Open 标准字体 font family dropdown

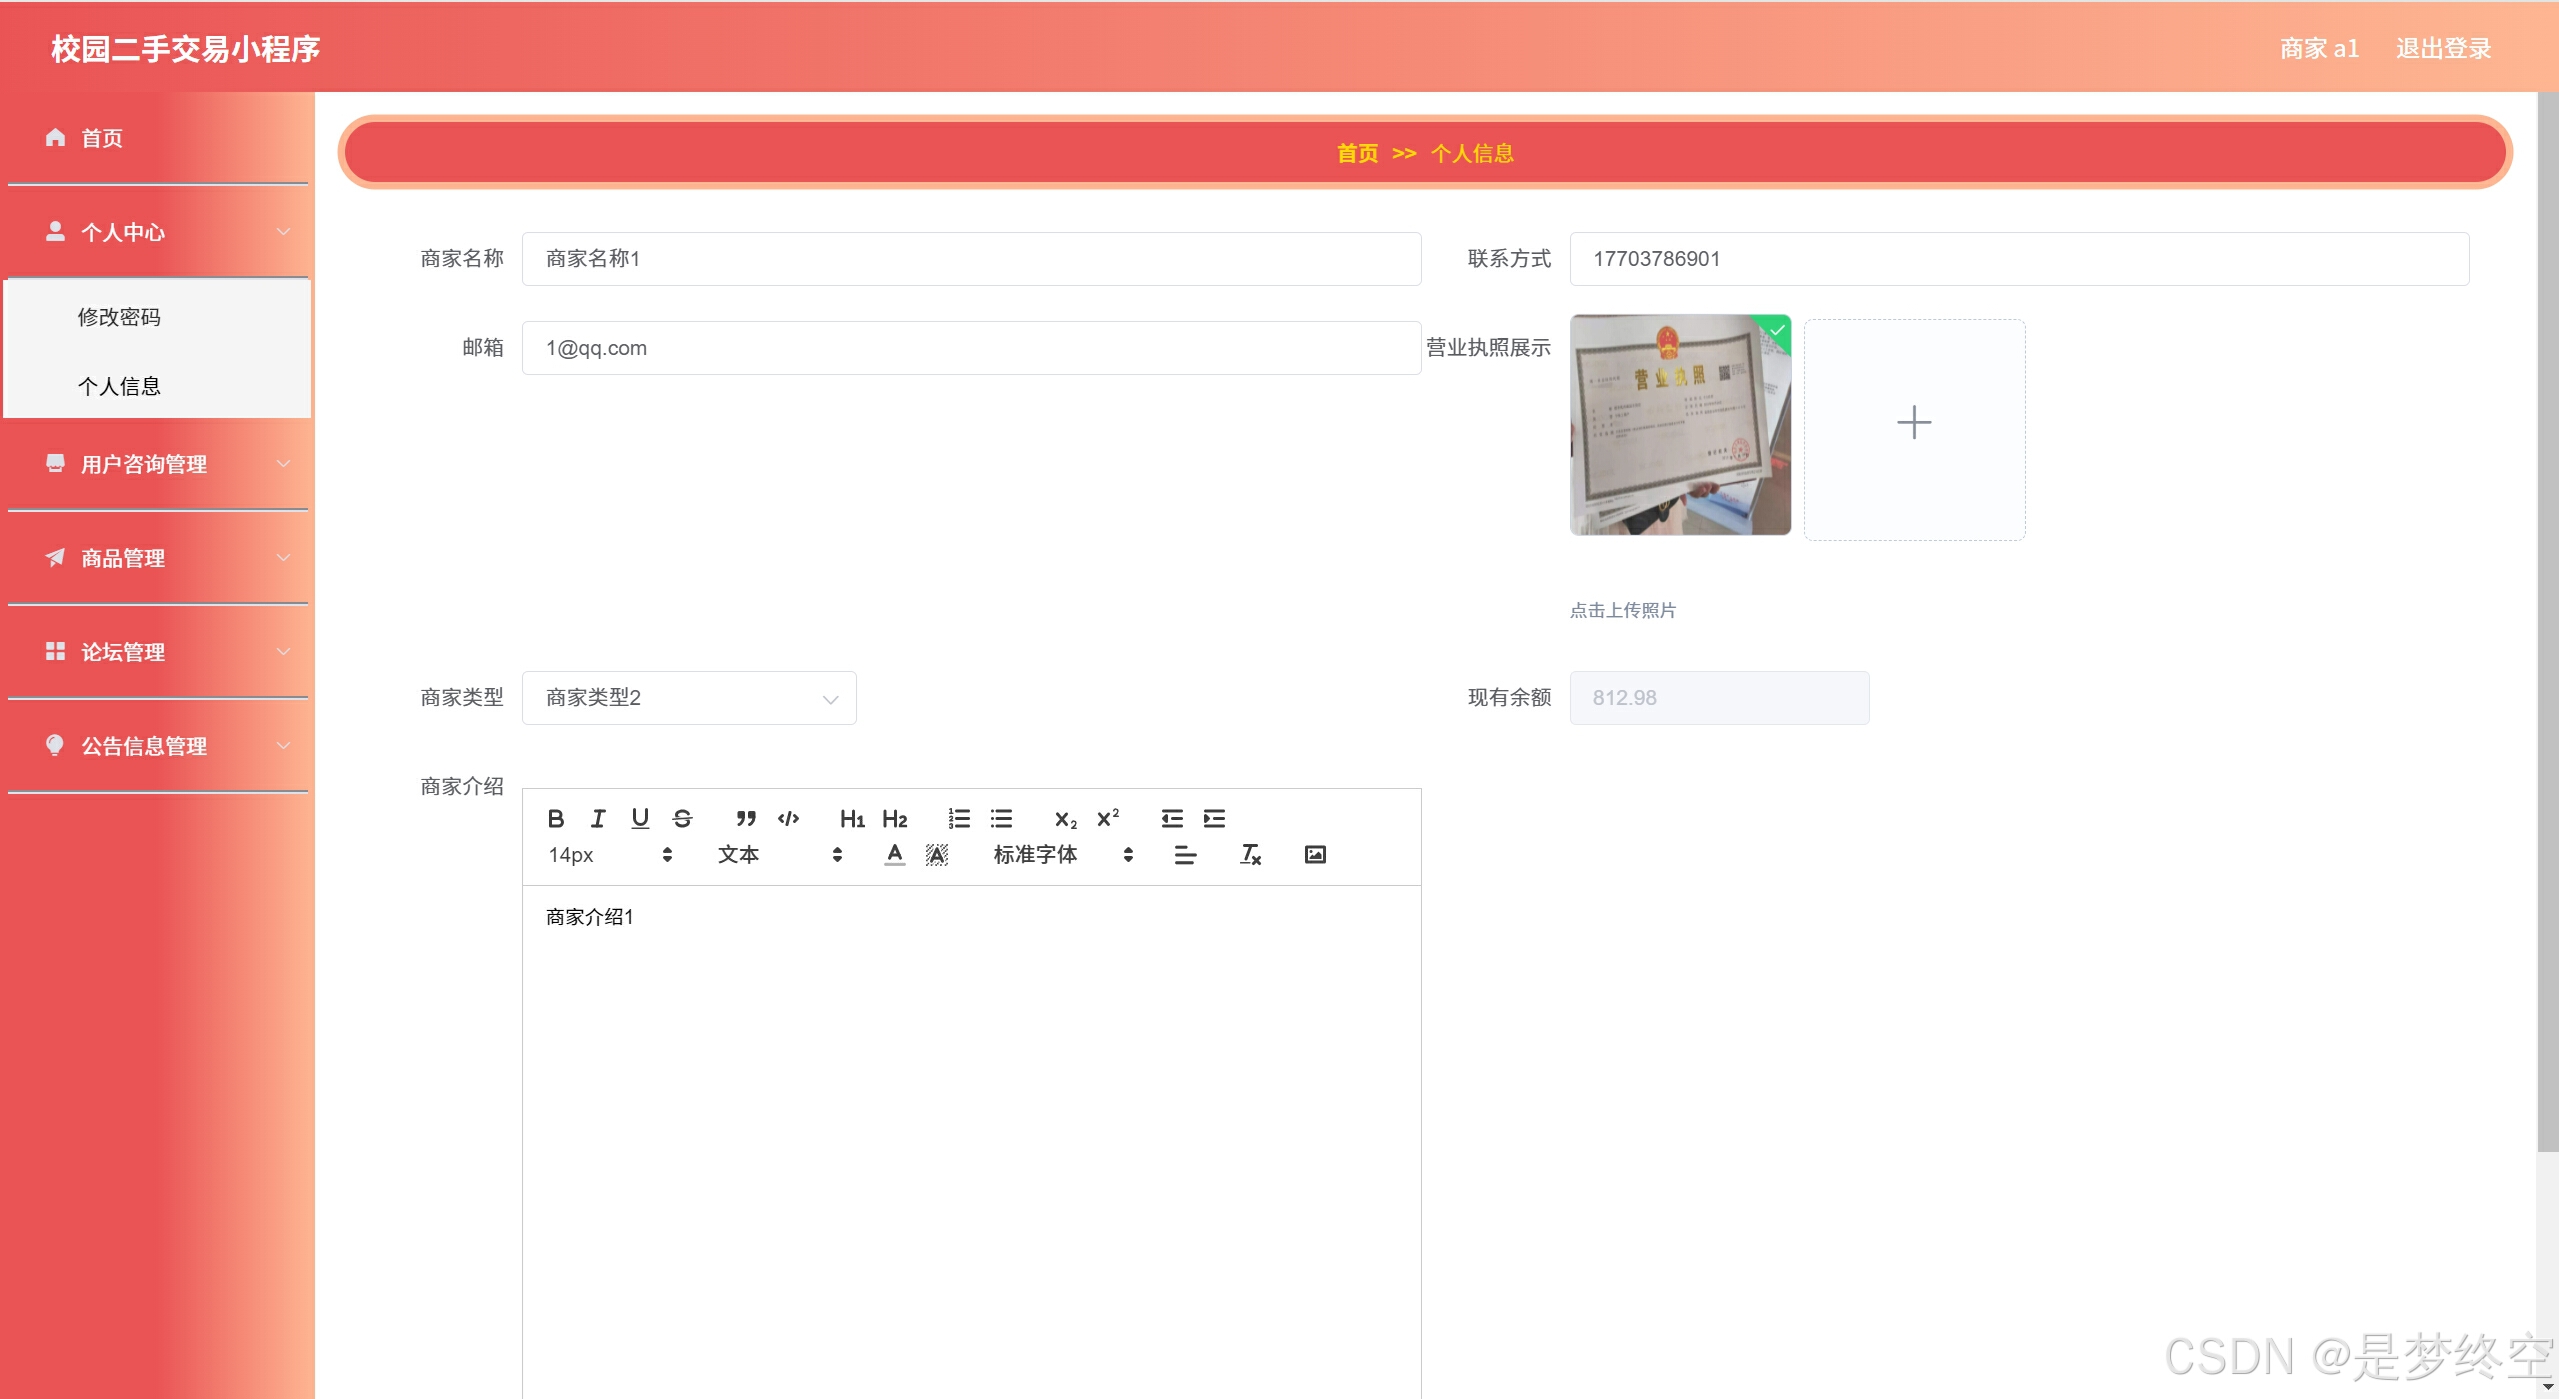point(1062,855)
